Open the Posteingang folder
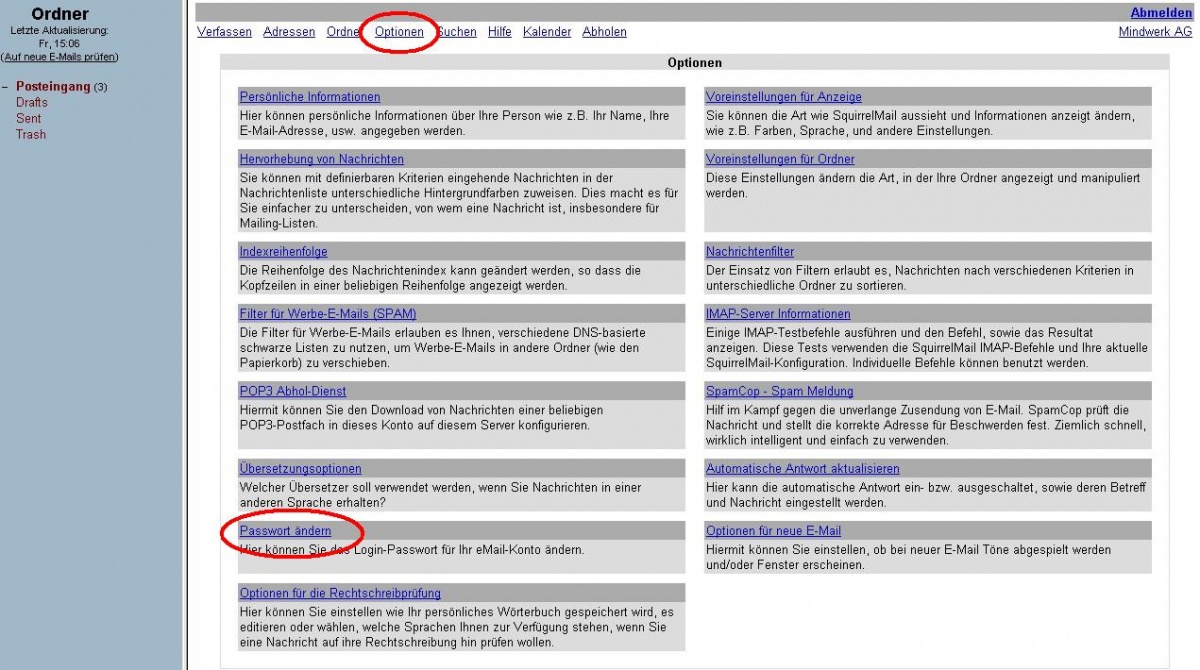Viewport: 1200px width, 670px height. [53, 87]
